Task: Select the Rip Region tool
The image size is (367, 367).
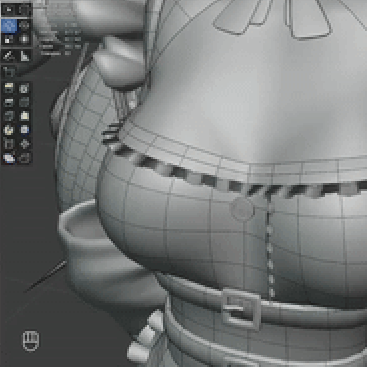Action: [x=24, y=158]
